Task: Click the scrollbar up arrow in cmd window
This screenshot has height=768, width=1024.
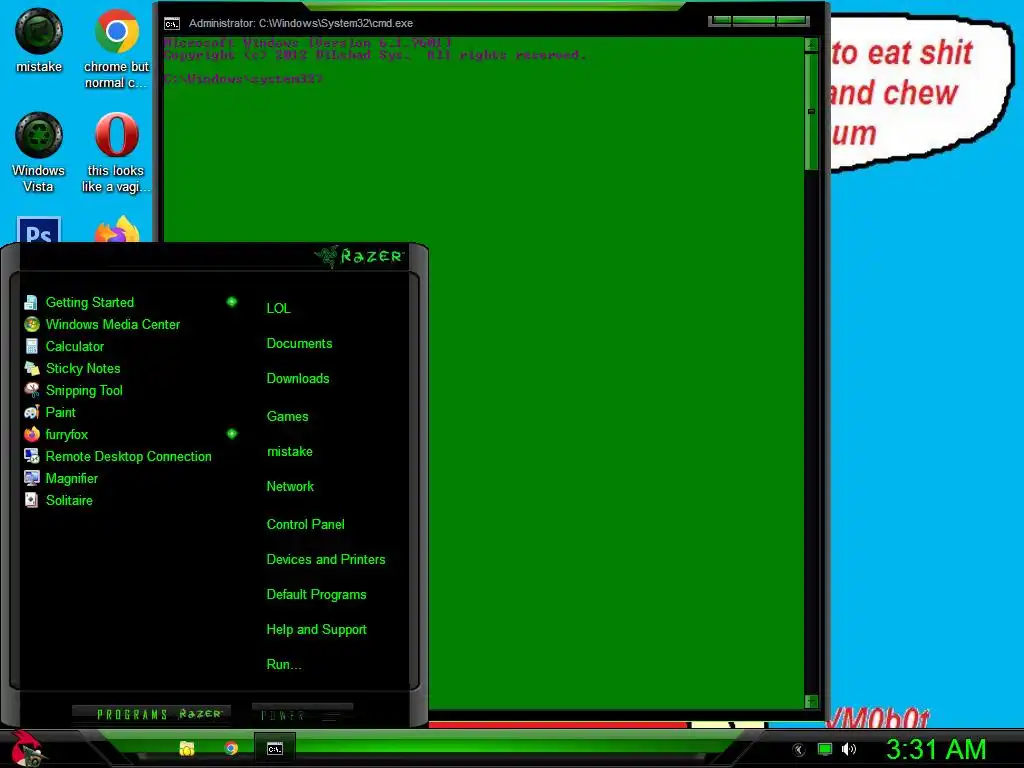Action: (811, 45)
